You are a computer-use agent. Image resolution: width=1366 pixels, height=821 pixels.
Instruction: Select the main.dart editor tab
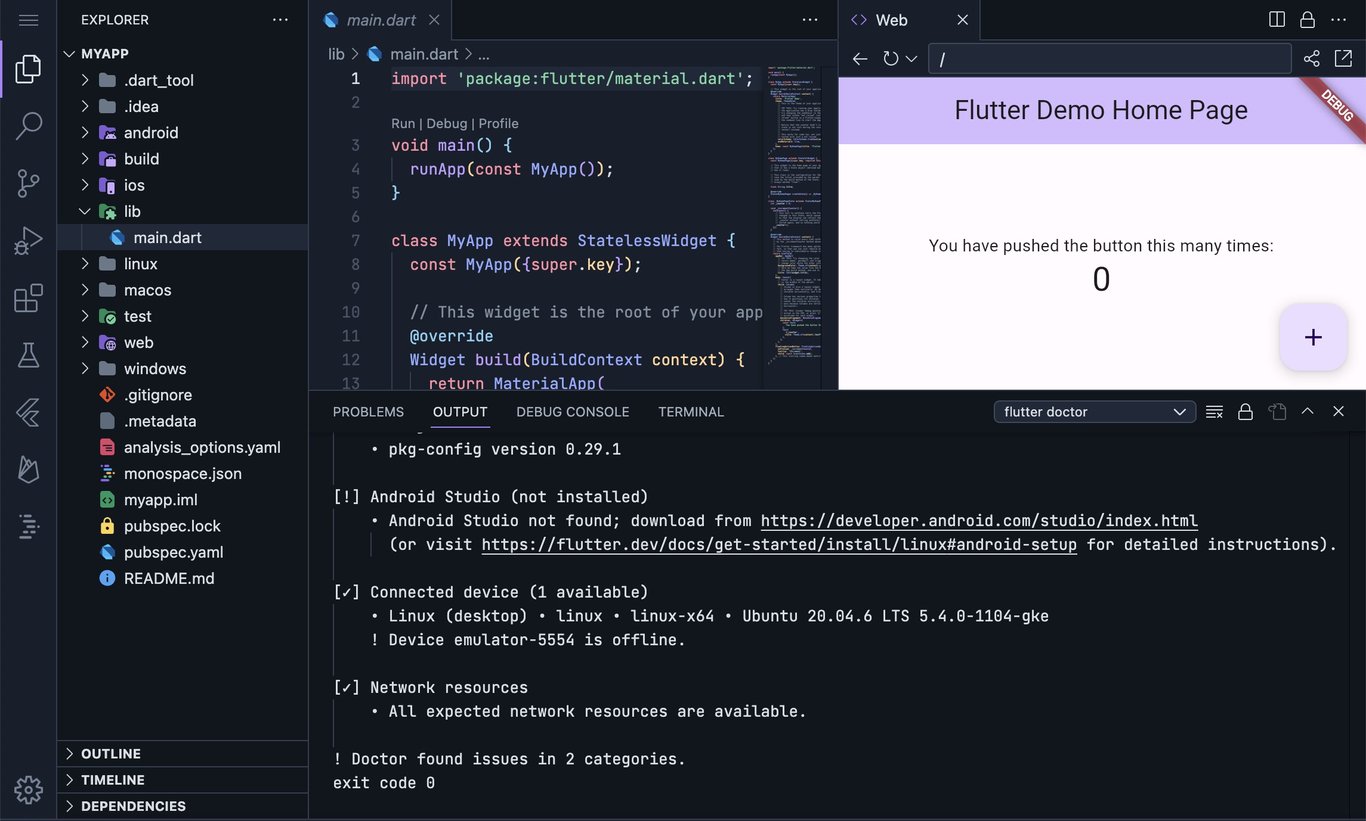click(x=379, y=20)
